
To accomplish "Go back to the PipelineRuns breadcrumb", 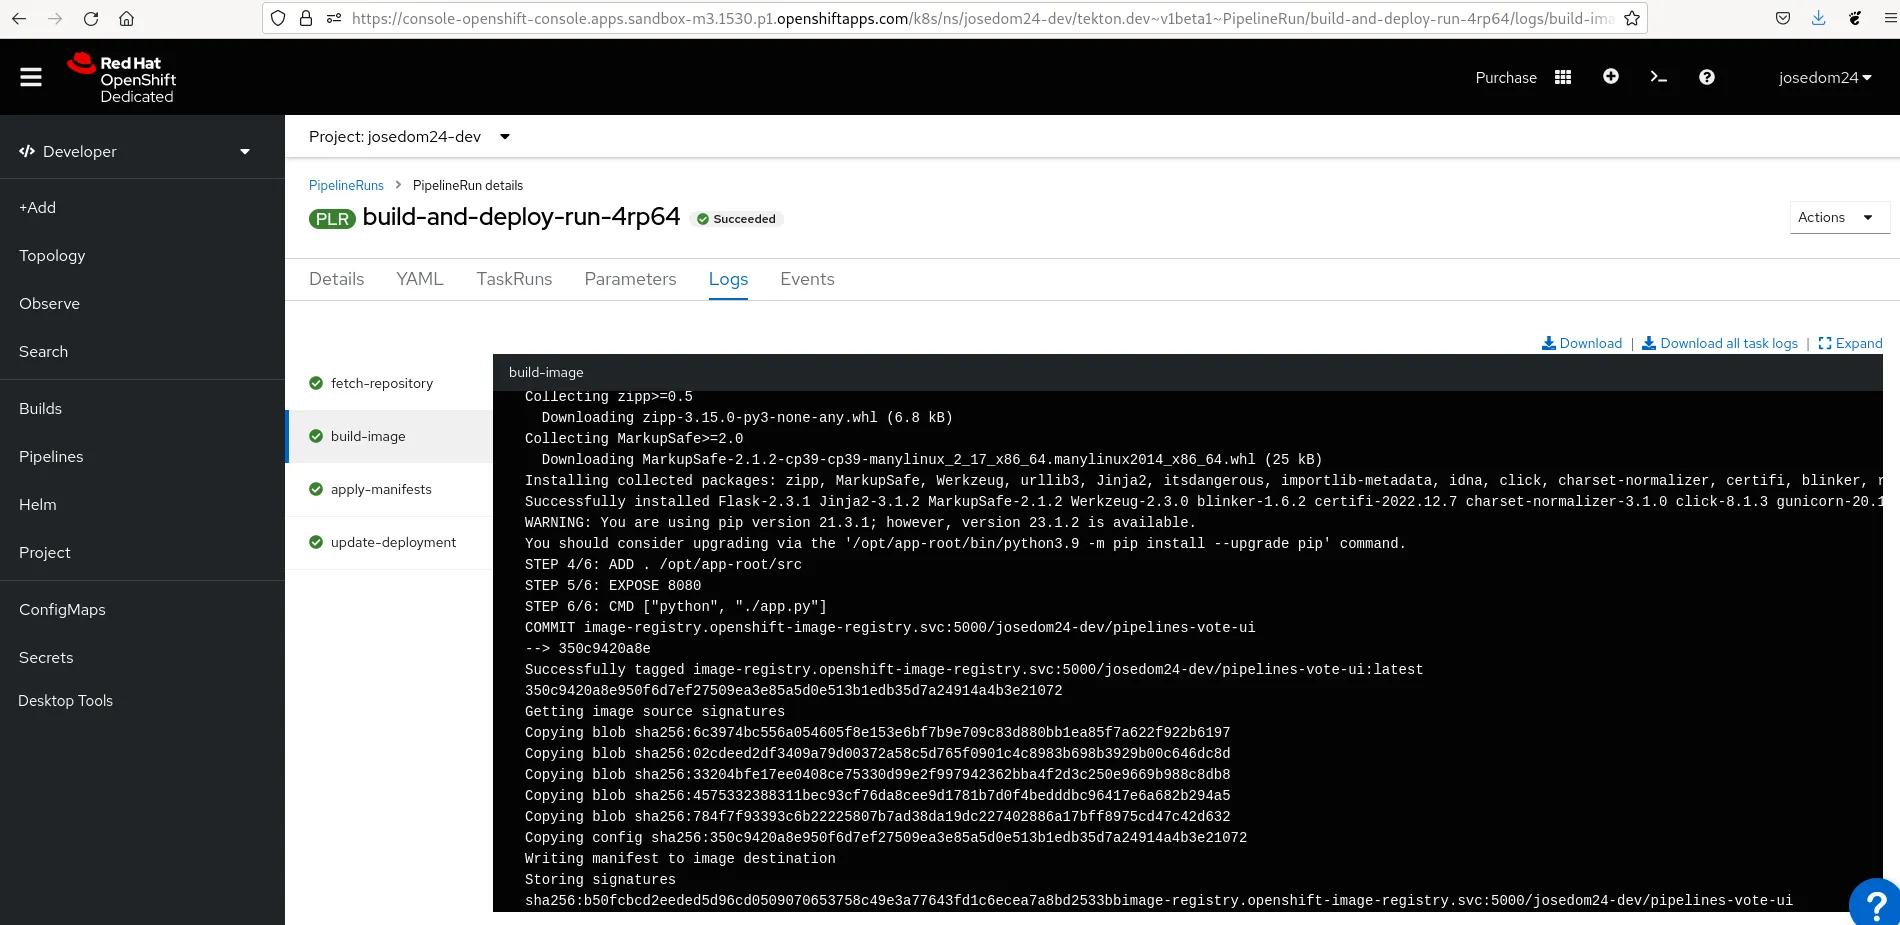I will pos(346,185).
